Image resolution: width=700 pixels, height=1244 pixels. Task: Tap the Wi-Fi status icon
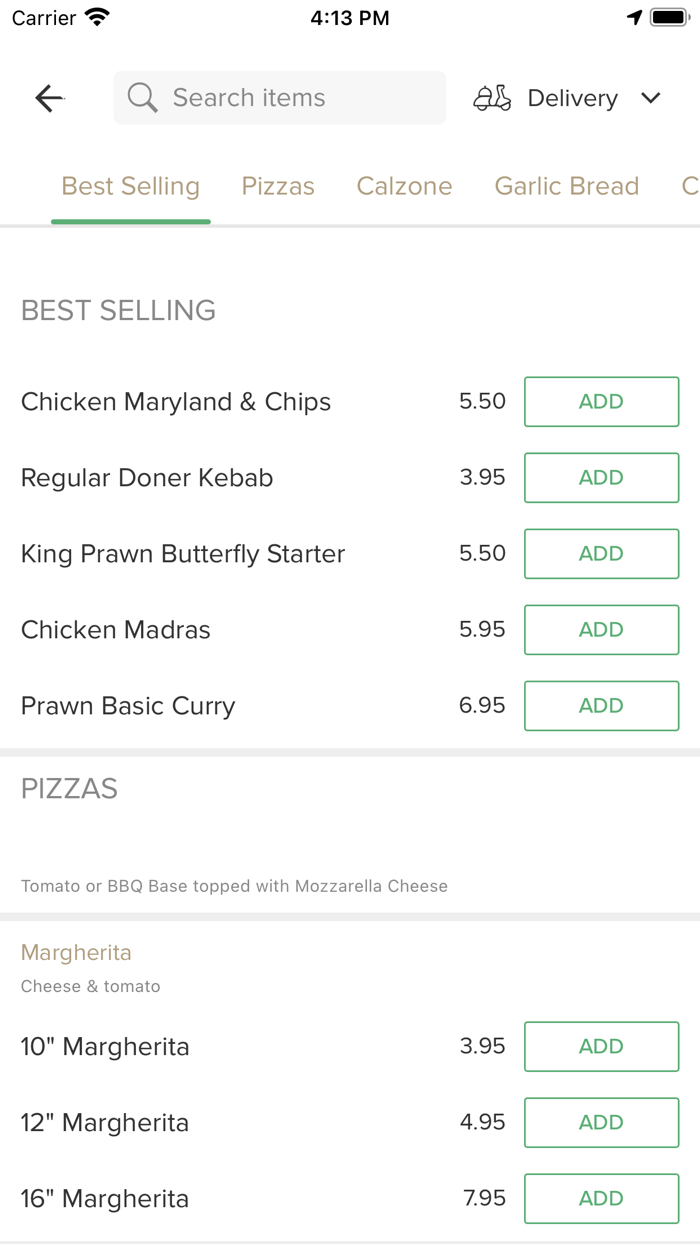point(97,18)
